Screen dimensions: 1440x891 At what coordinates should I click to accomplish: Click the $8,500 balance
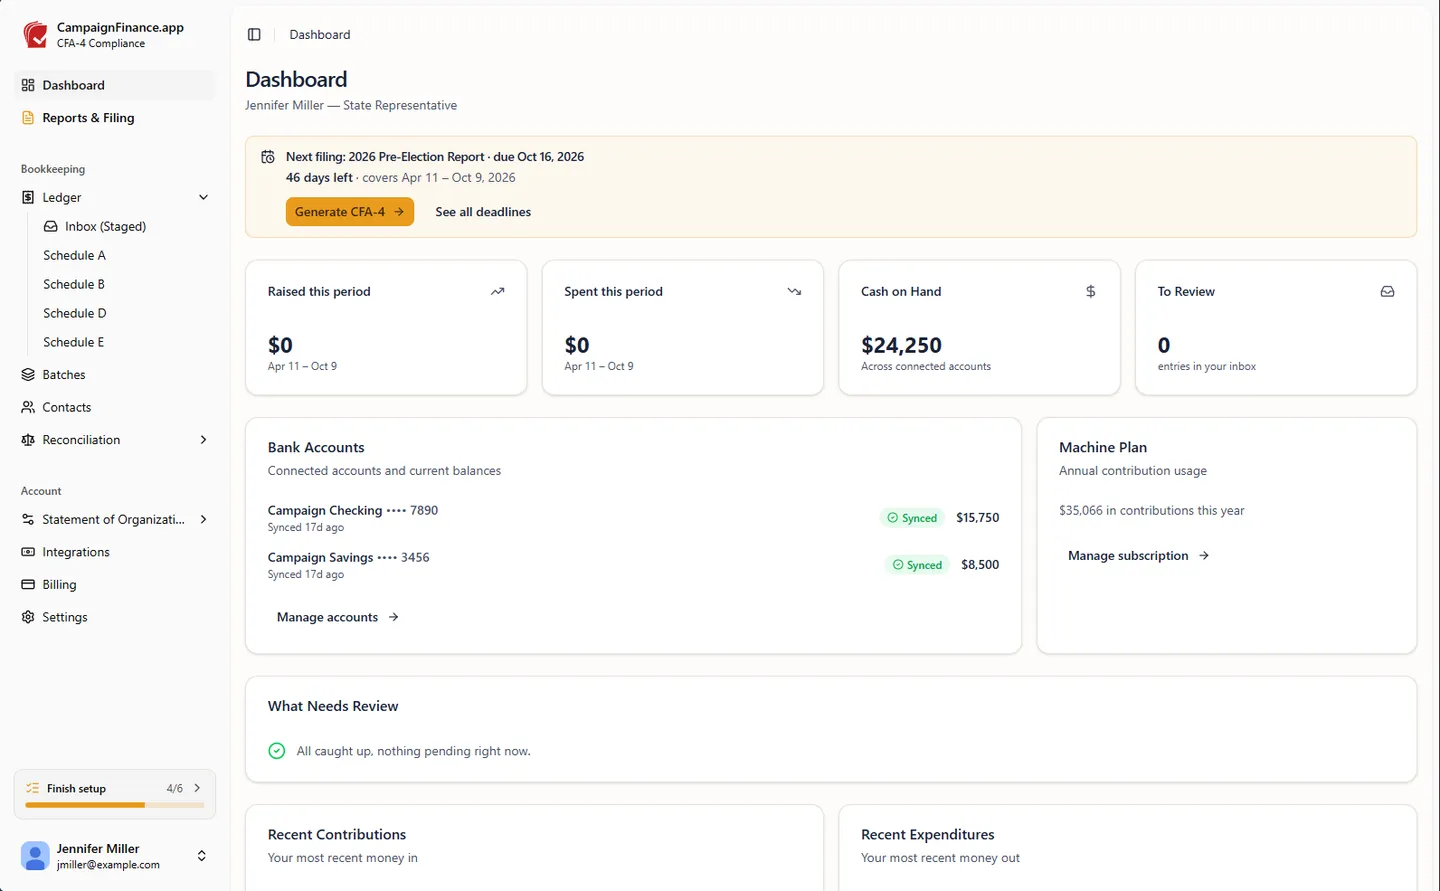(x=980, y=565)
